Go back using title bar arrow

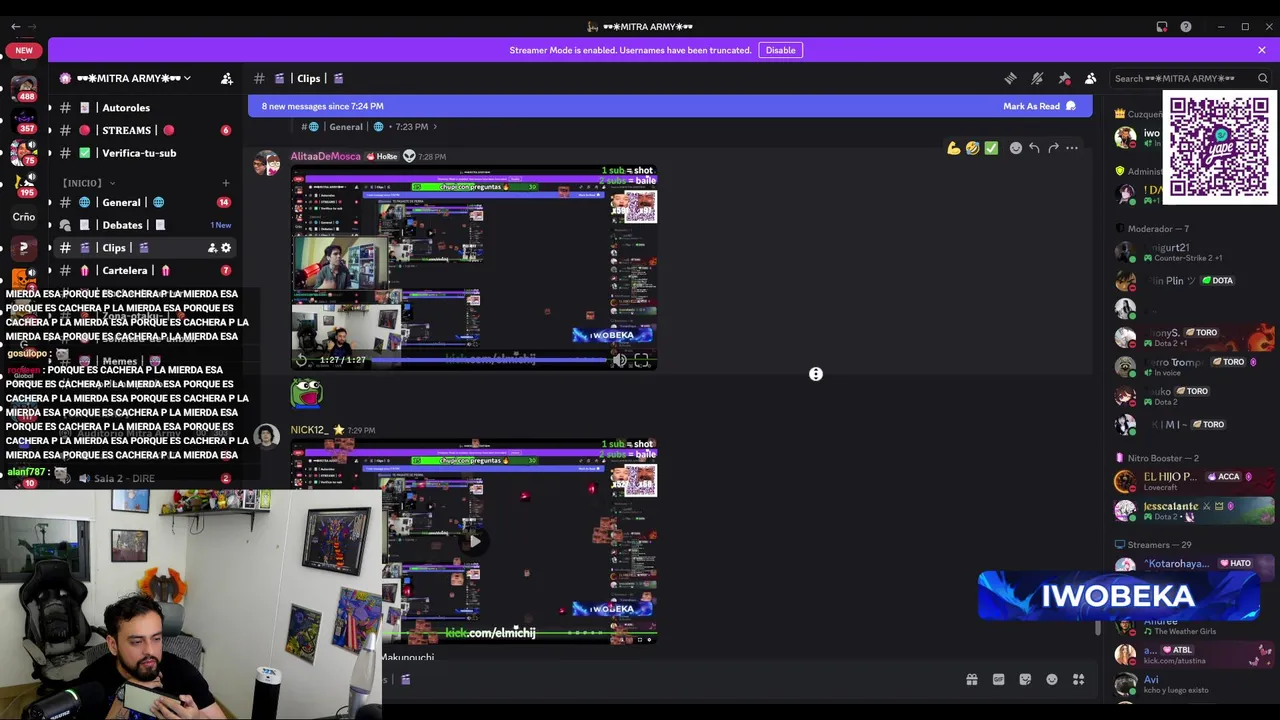pyautogui.click(x=15, y=26)
